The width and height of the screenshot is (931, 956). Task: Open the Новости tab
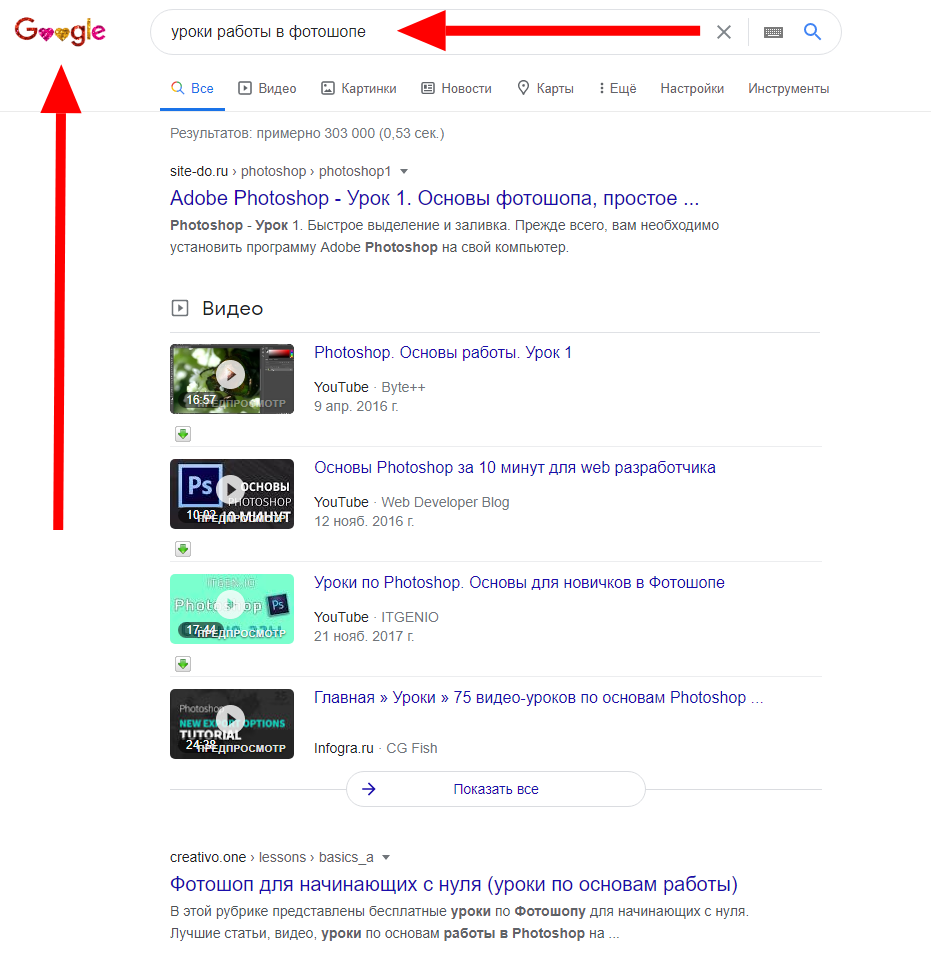point(456,88)
